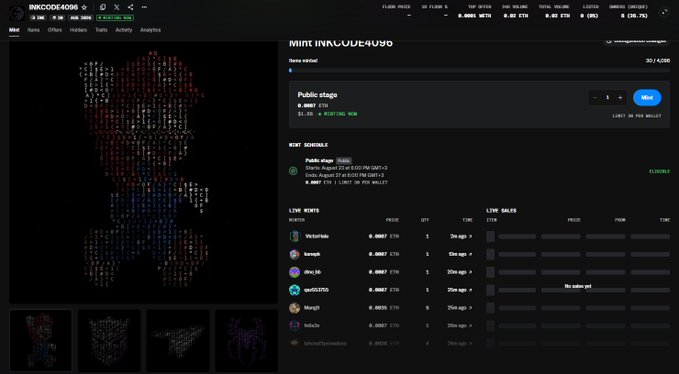Switch to the Traits tab
This screenshot has height=374, width=679.
101,30
